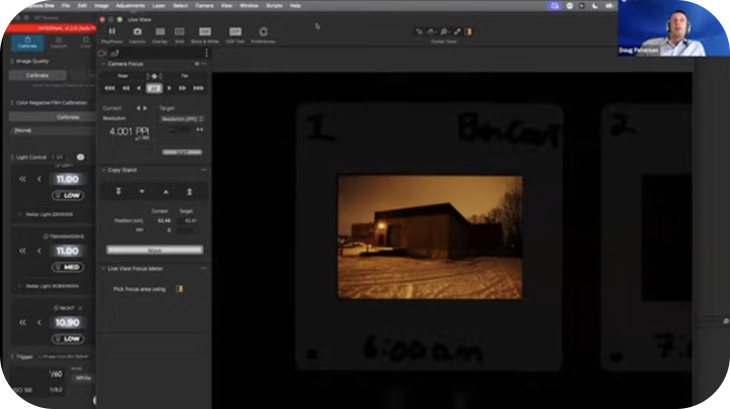730x409 pixels.
Task: Move camera focus far by small step
Action: [169, 88]
